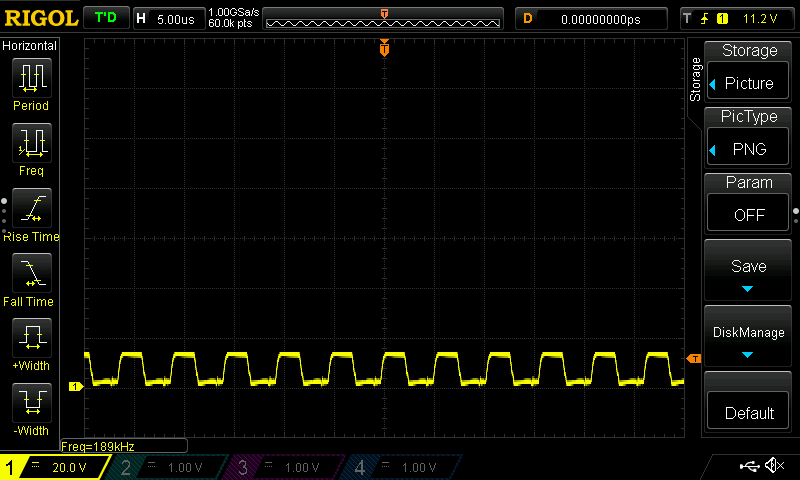Screen dimensions: 800x480
Task: Click the D delay 0.00000000ps readout
Action: [x=591, y=19]
